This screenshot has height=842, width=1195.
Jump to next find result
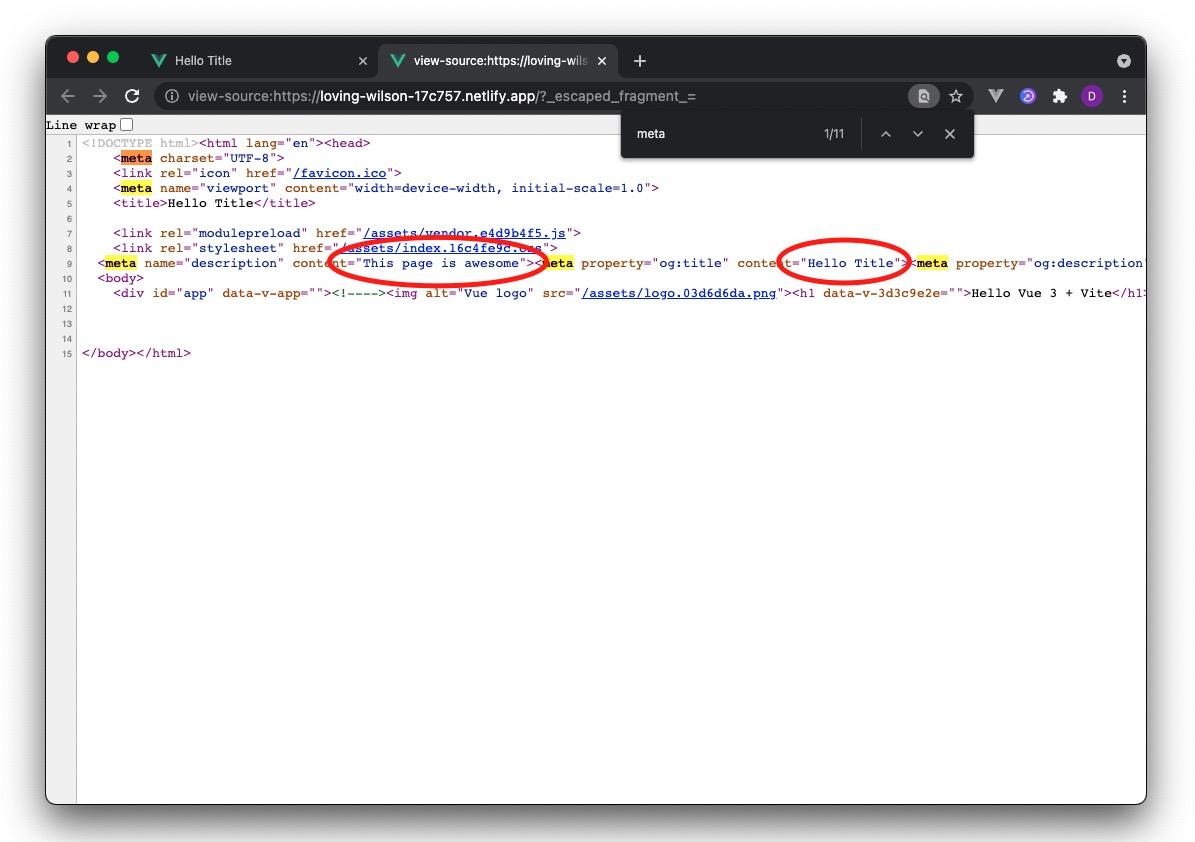tap(917, 134)
